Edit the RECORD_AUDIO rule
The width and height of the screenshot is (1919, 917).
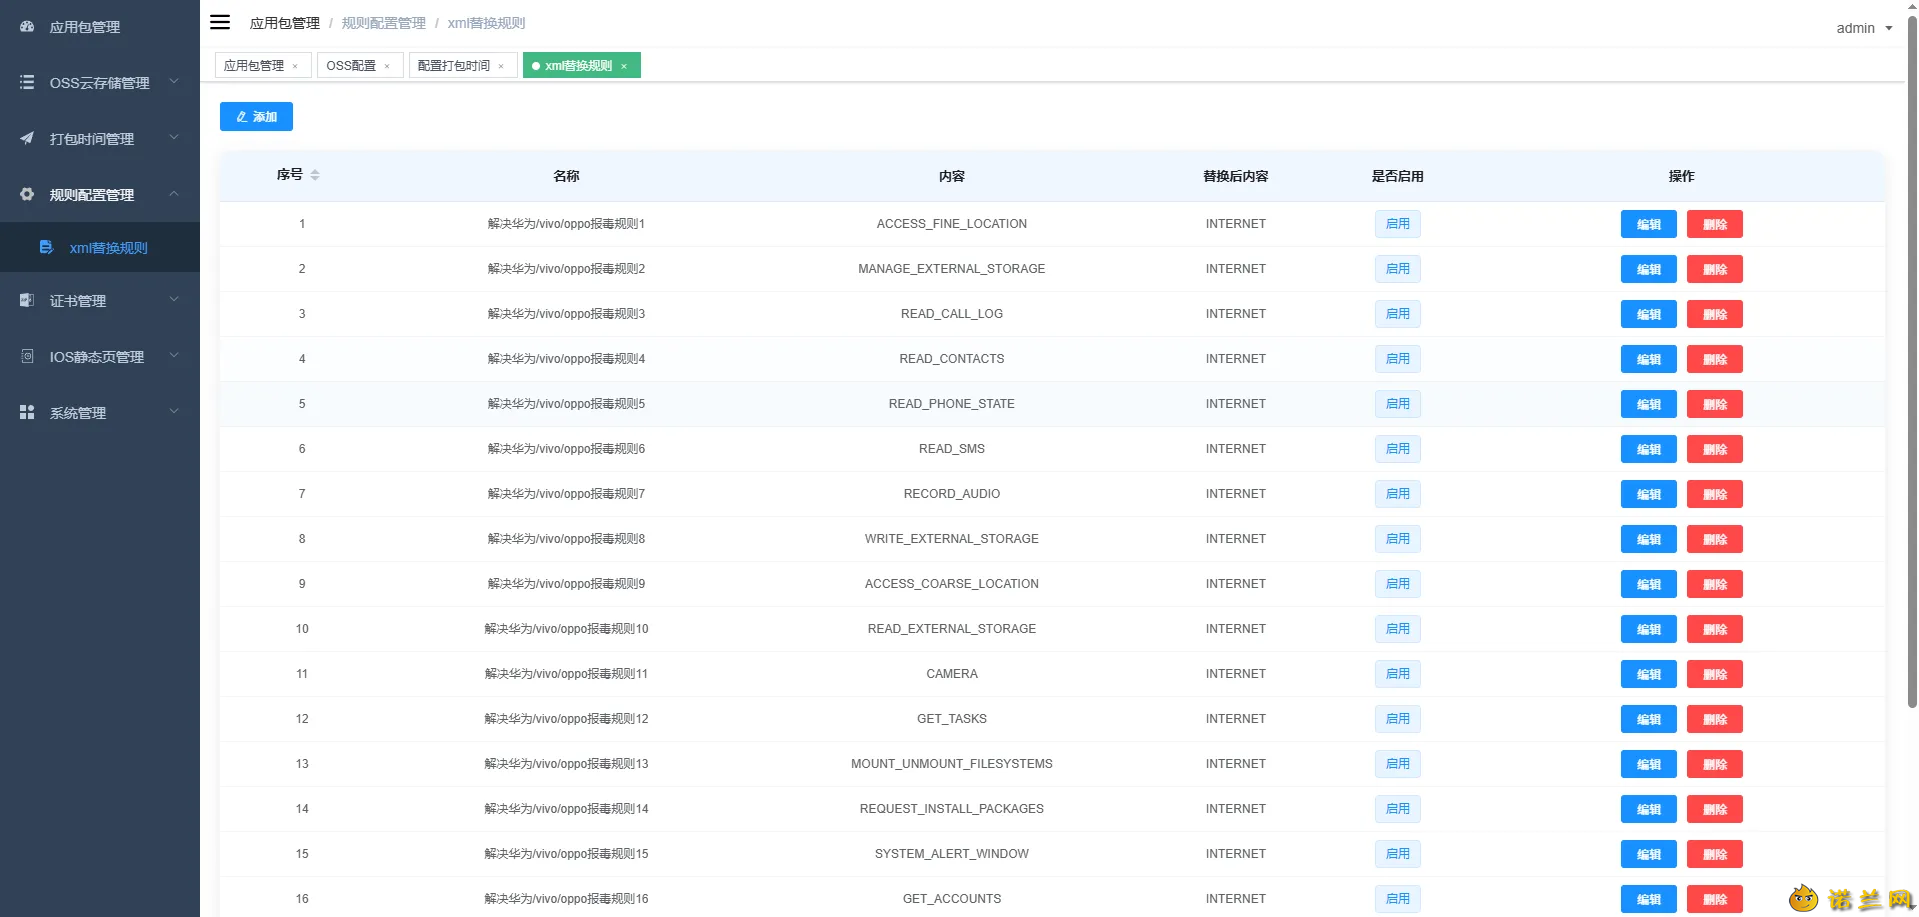pos(1648,494)
